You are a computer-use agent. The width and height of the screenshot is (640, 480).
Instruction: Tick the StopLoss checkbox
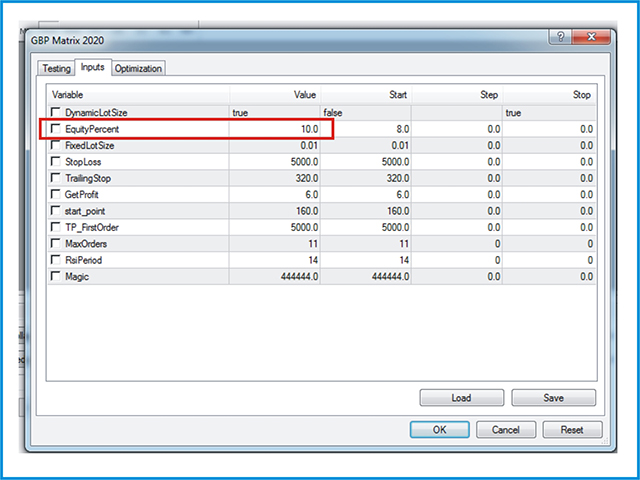point(56,162)
